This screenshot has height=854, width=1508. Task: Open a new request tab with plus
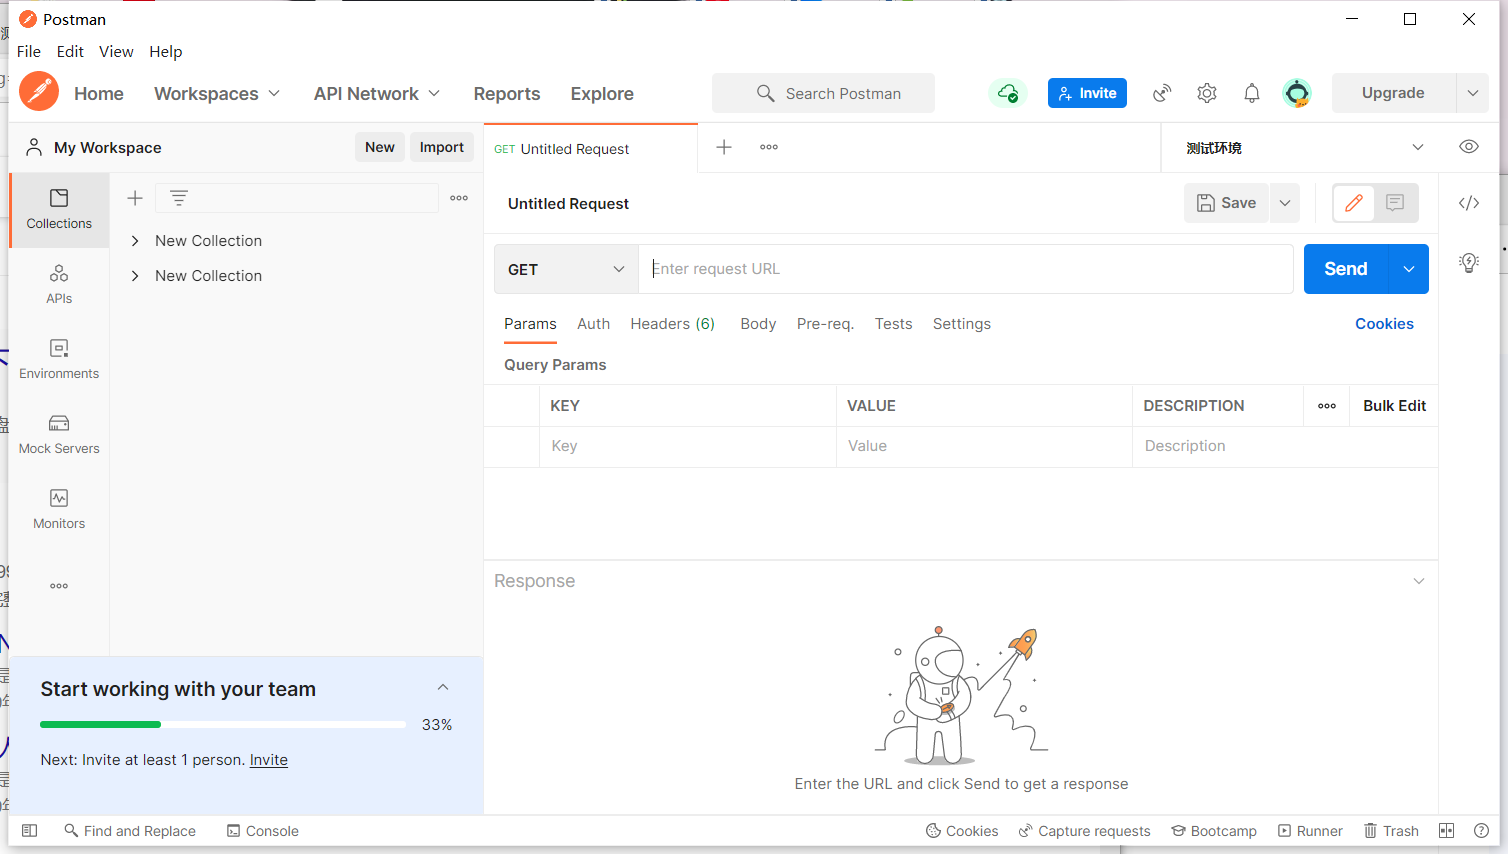tap(724, 147)
